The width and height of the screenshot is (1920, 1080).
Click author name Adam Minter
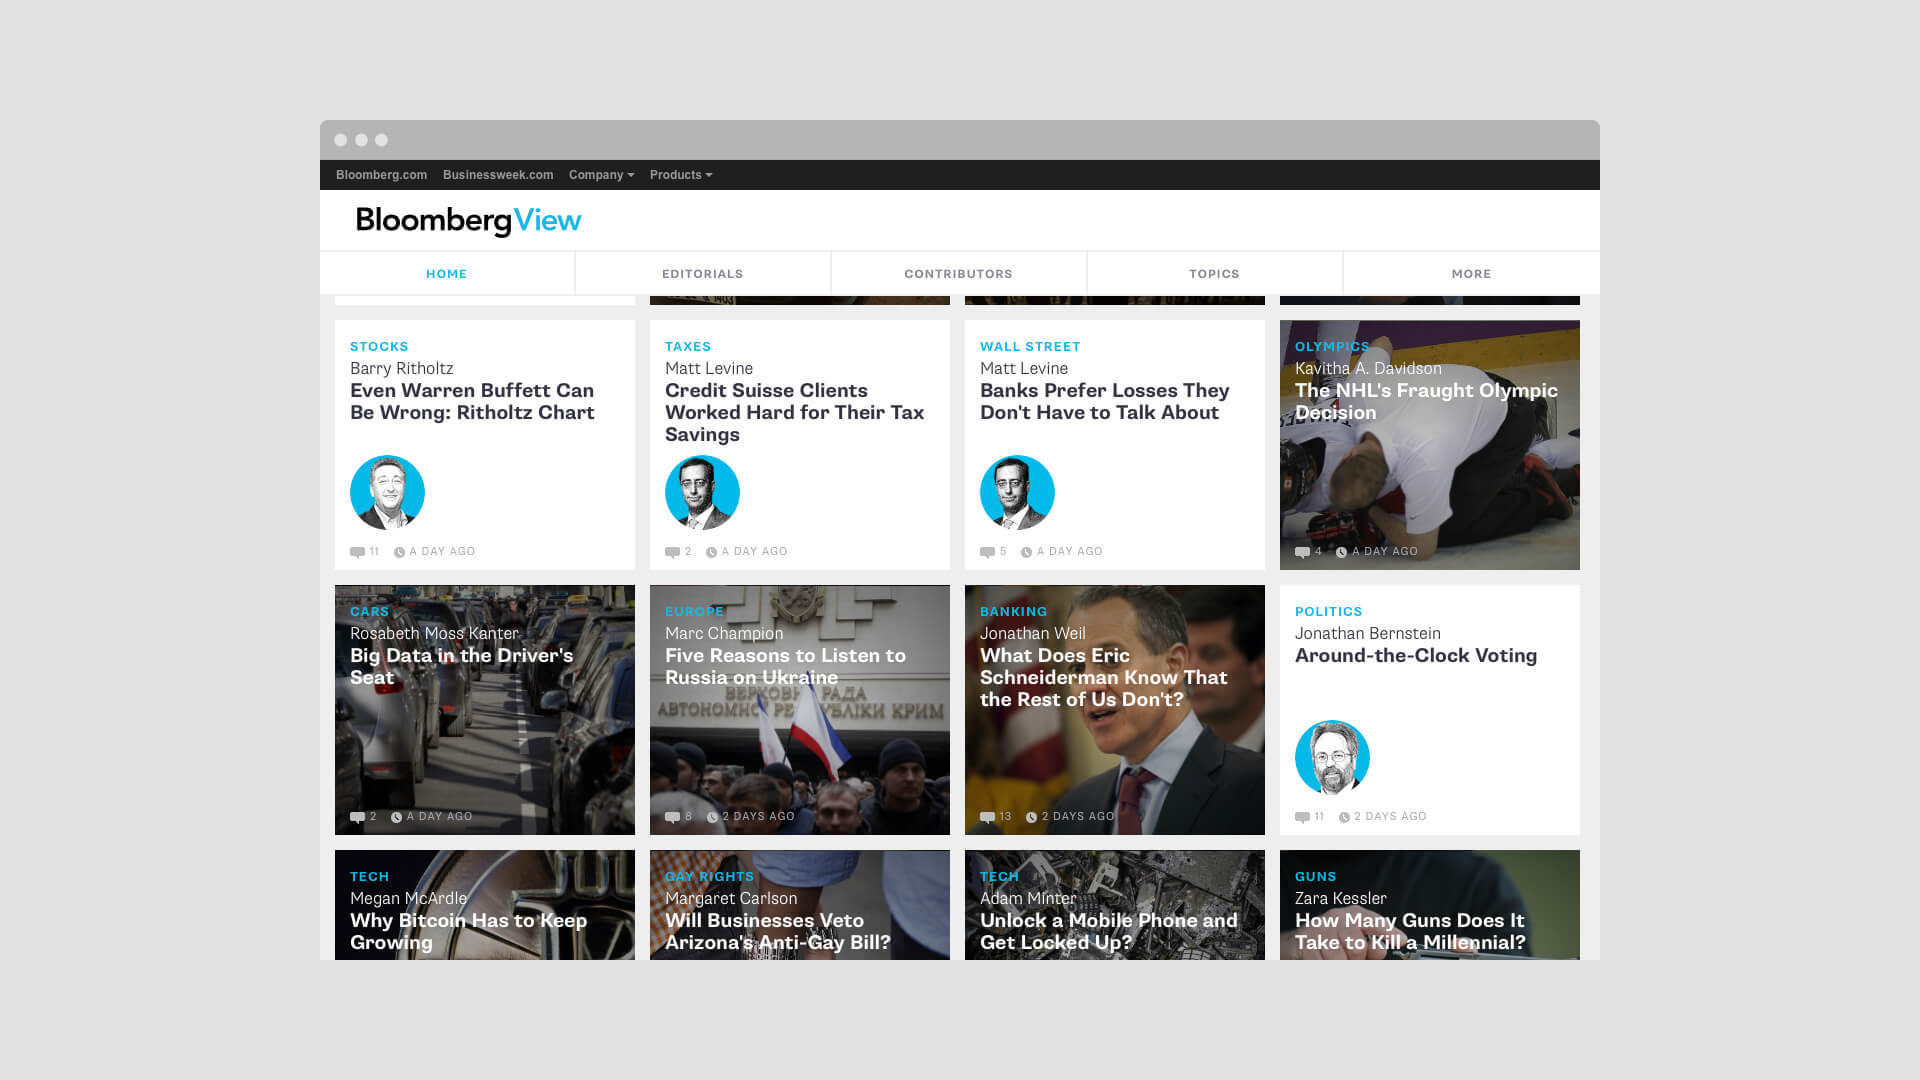coord(1028,899)
